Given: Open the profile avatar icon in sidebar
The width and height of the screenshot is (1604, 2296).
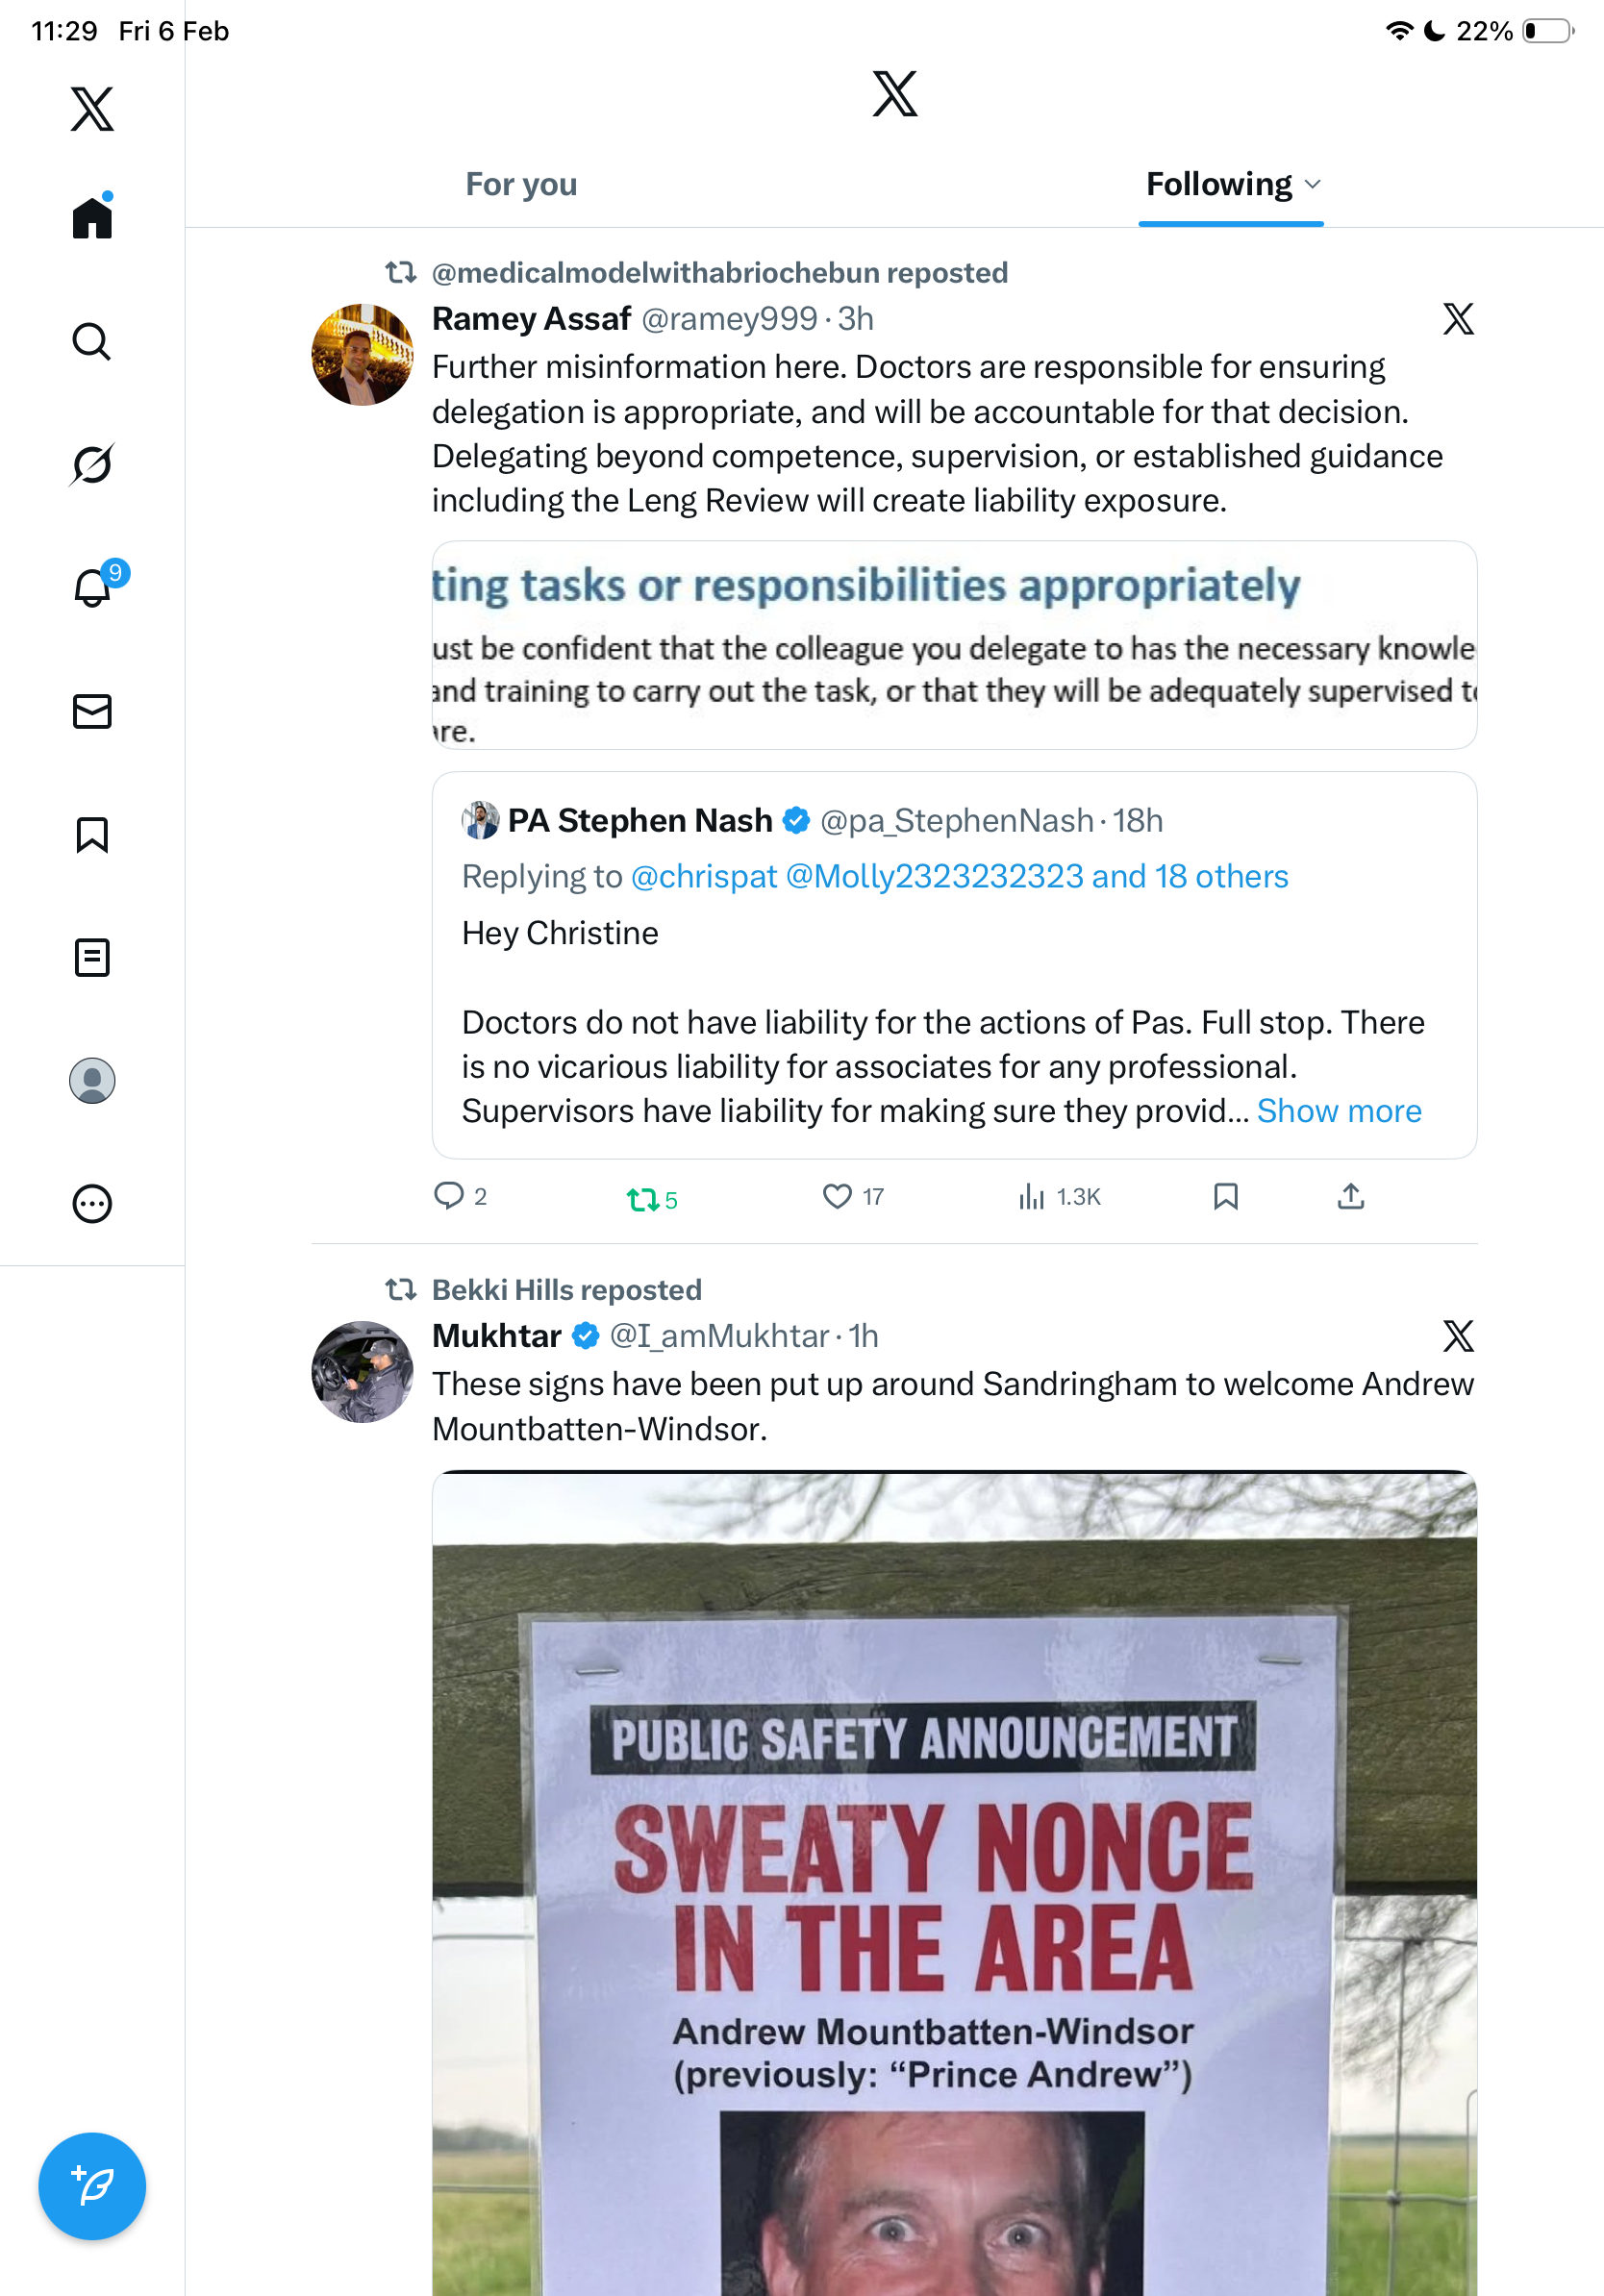Looking at the screenshot, I should point(92,1081).
